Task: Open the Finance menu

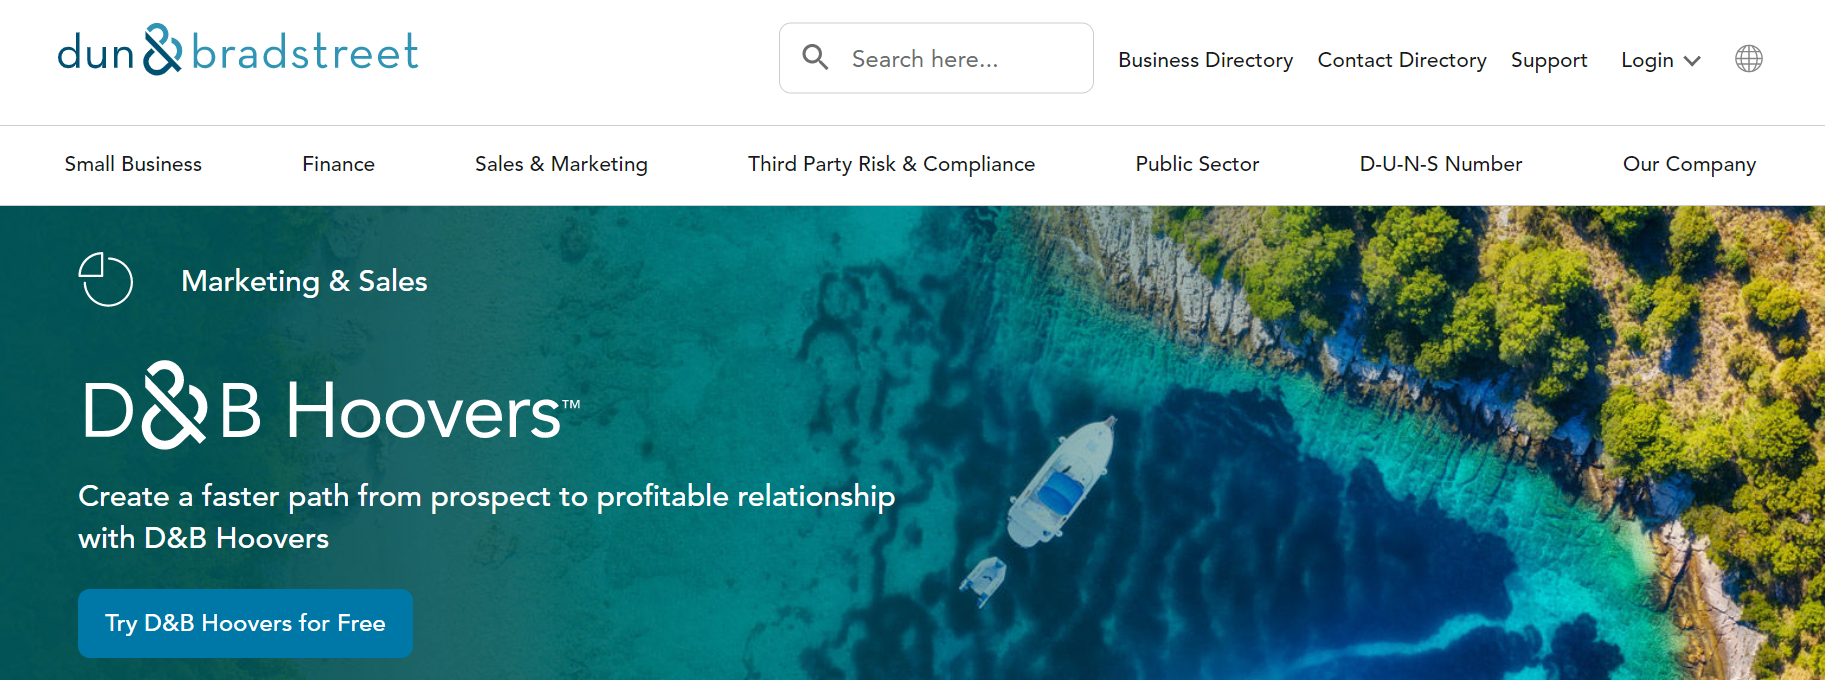Action: pyautogui.click(x=338, y=164)
